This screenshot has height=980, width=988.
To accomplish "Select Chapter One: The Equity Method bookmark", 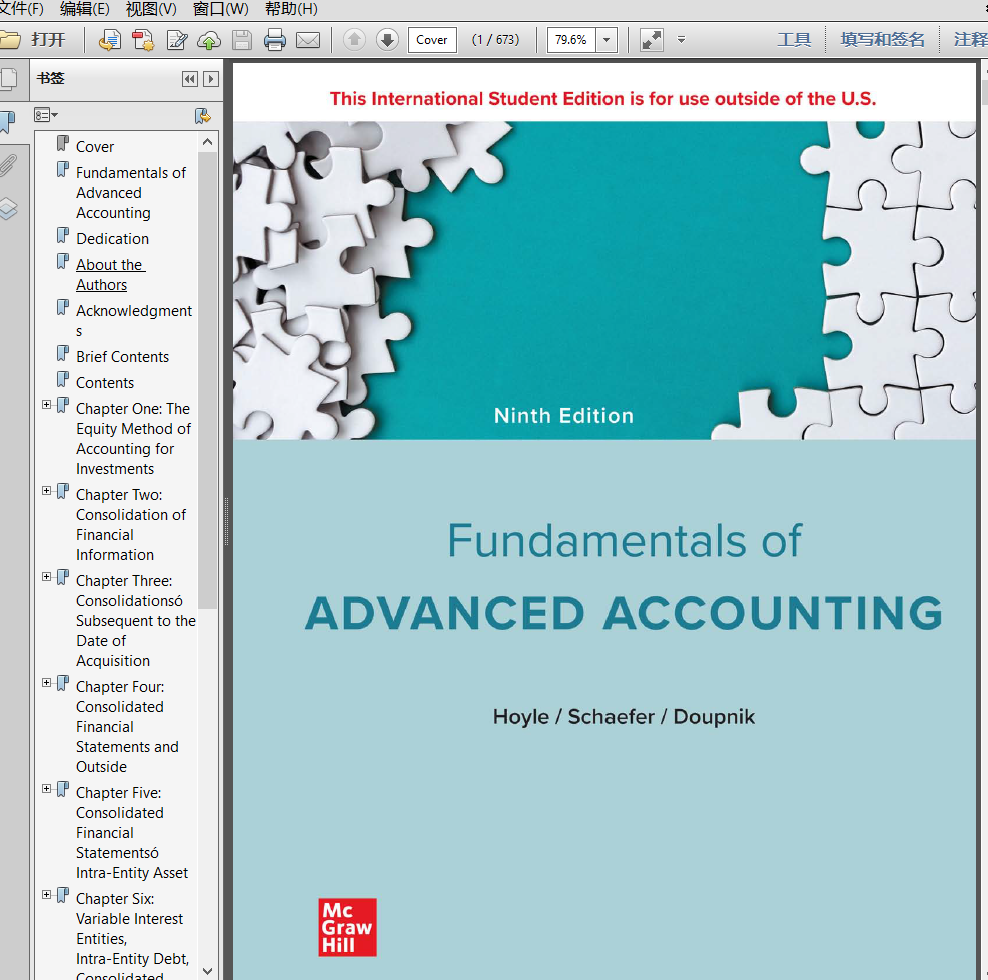I will [x=133, y=439].
